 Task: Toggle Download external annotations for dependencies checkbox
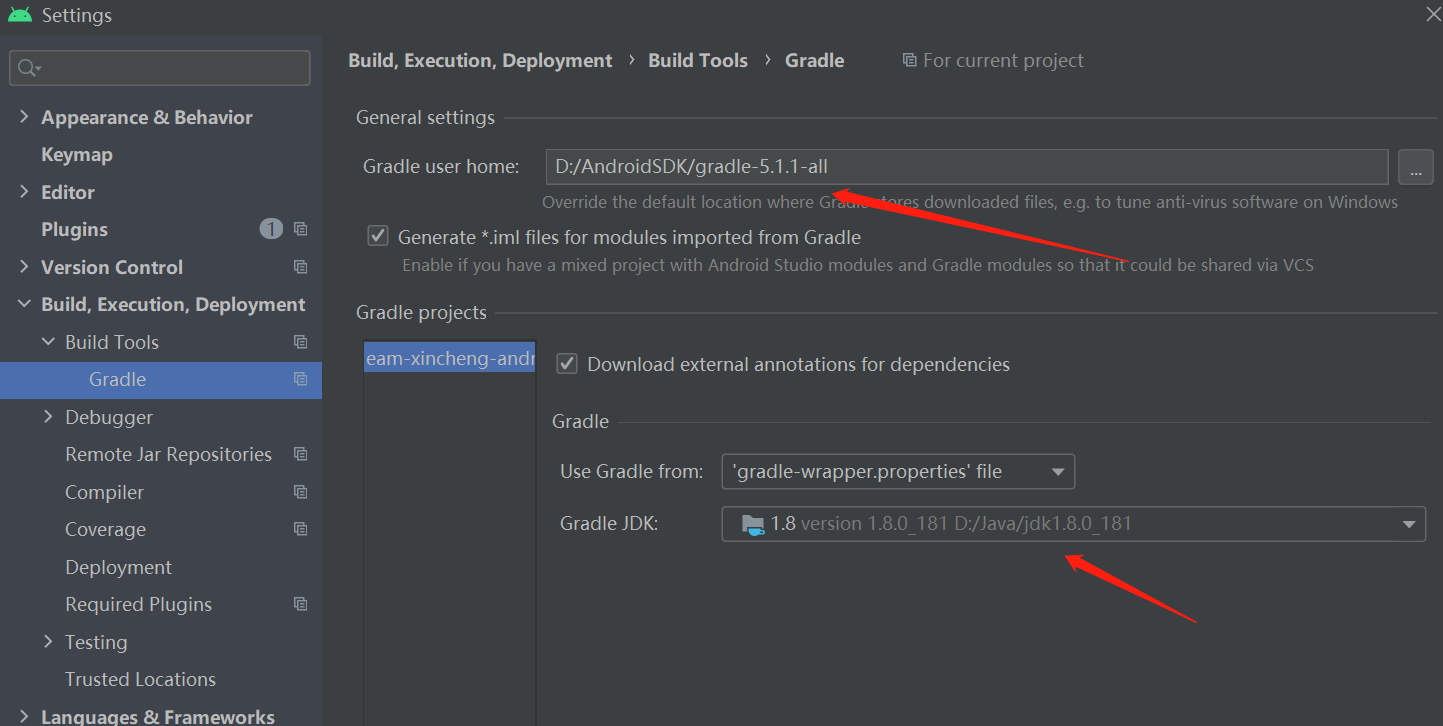(x=567, y=364)
